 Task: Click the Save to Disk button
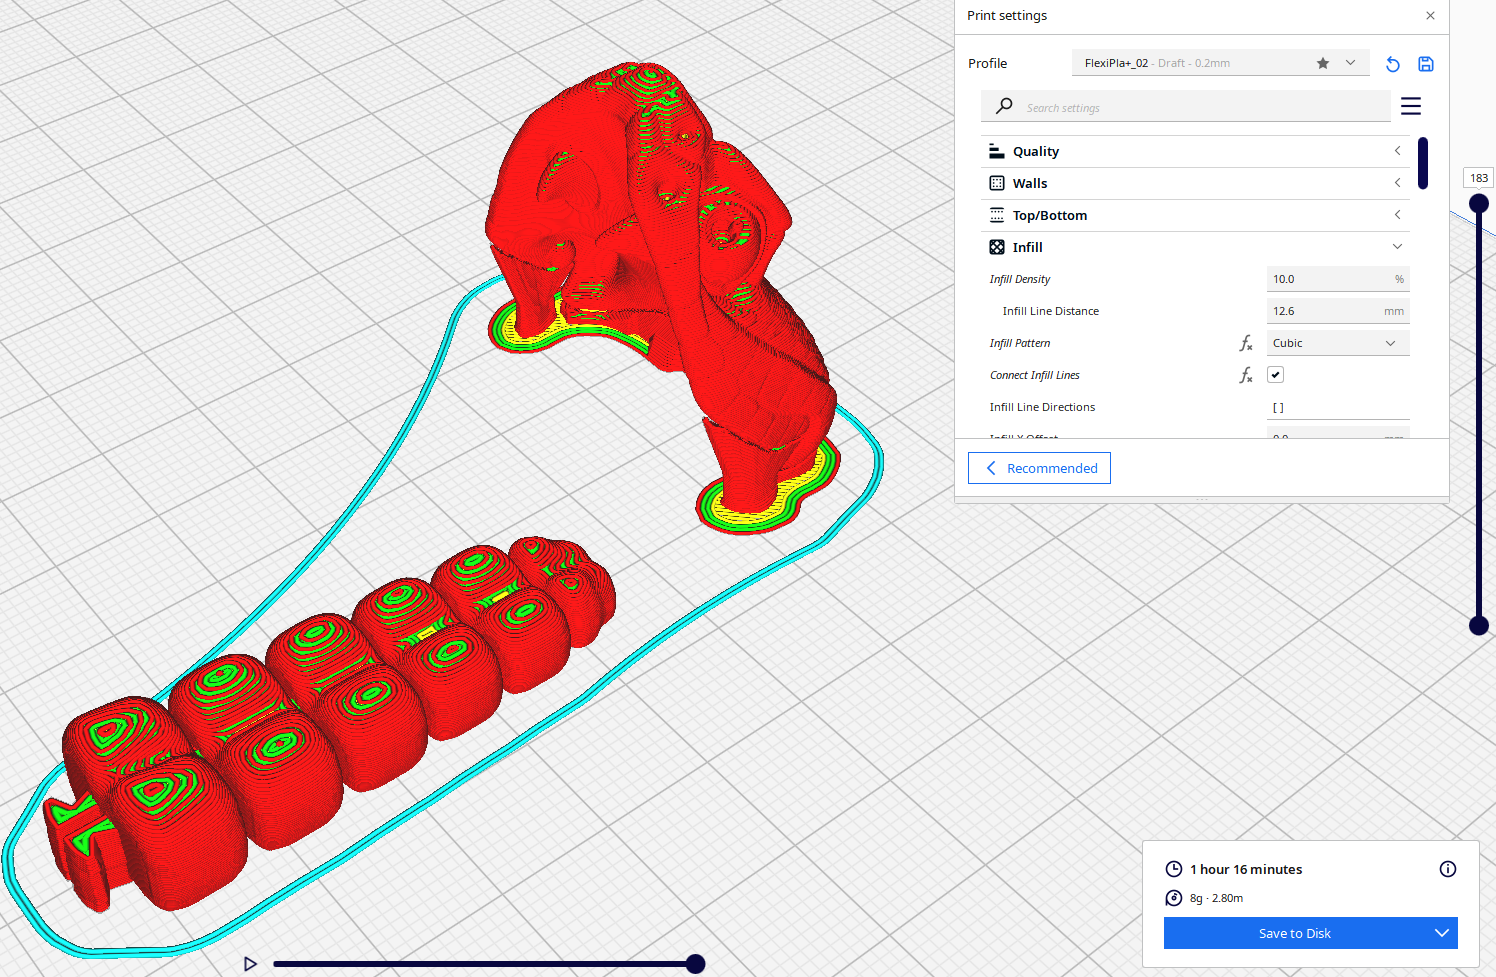1295,933
